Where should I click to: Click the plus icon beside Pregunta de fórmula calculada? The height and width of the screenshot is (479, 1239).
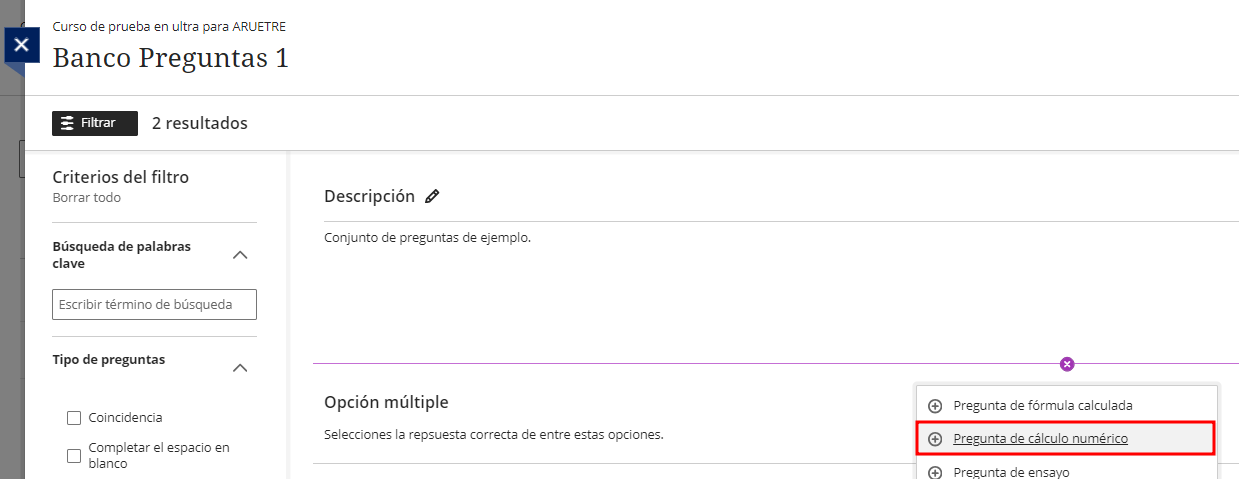(x=935, y=406)
